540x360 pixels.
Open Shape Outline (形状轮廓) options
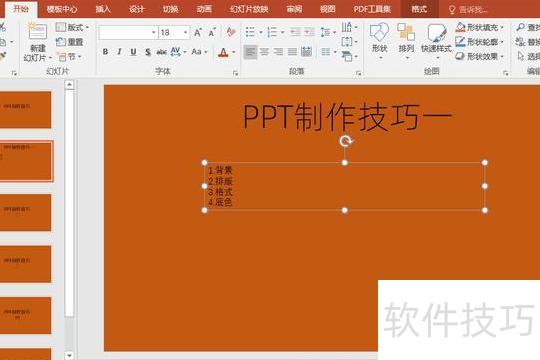click(479, 42)
